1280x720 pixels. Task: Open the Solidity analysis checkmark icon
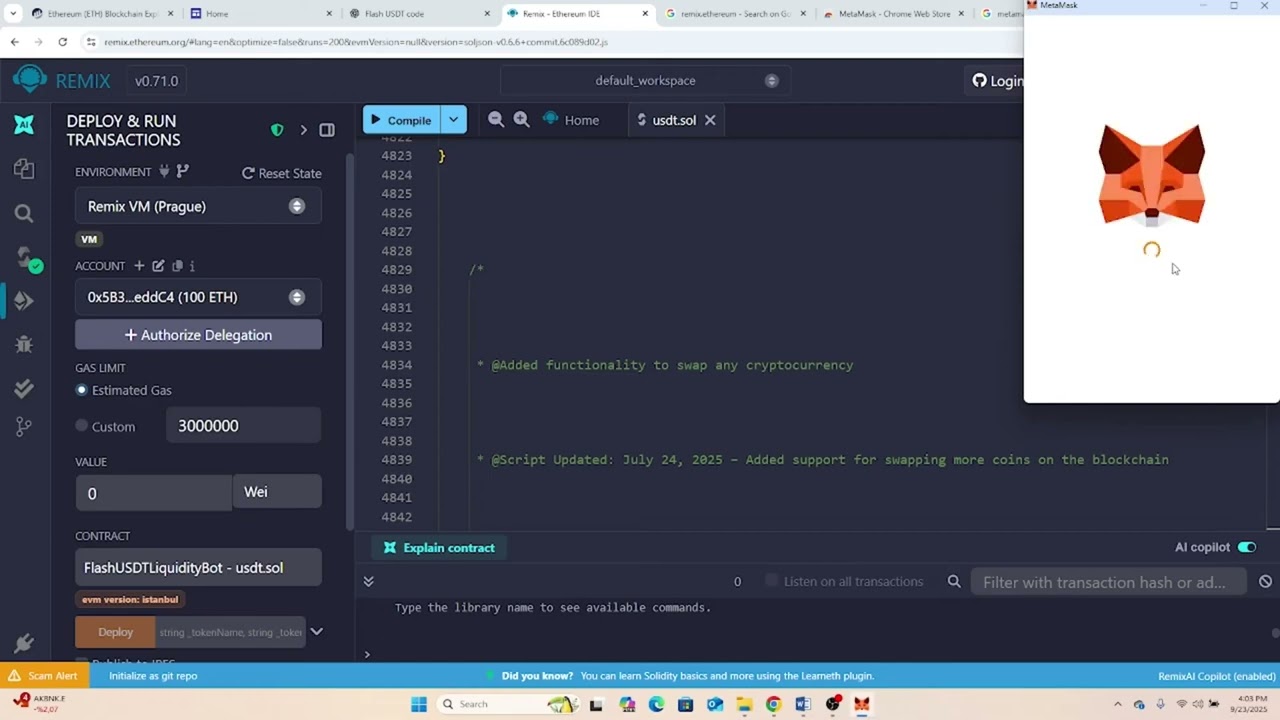(x=24, y=389)
